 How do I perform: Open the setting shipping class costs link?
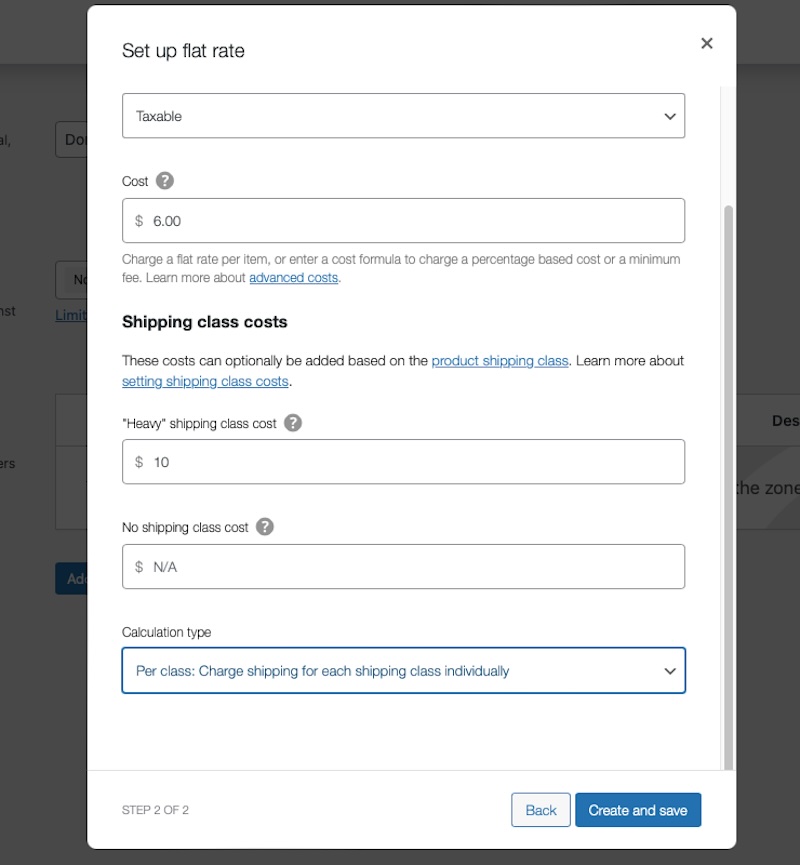tap(205, 381)
